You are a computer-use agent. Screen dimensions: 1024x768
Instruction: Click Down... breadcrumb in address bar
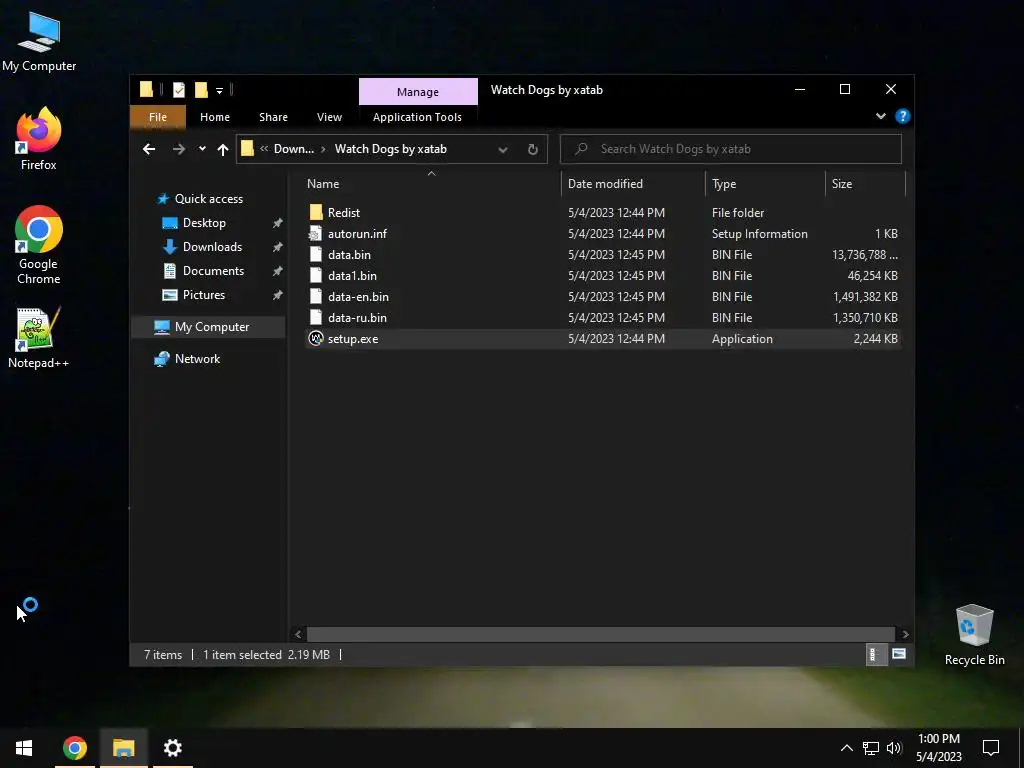[294, 149]
